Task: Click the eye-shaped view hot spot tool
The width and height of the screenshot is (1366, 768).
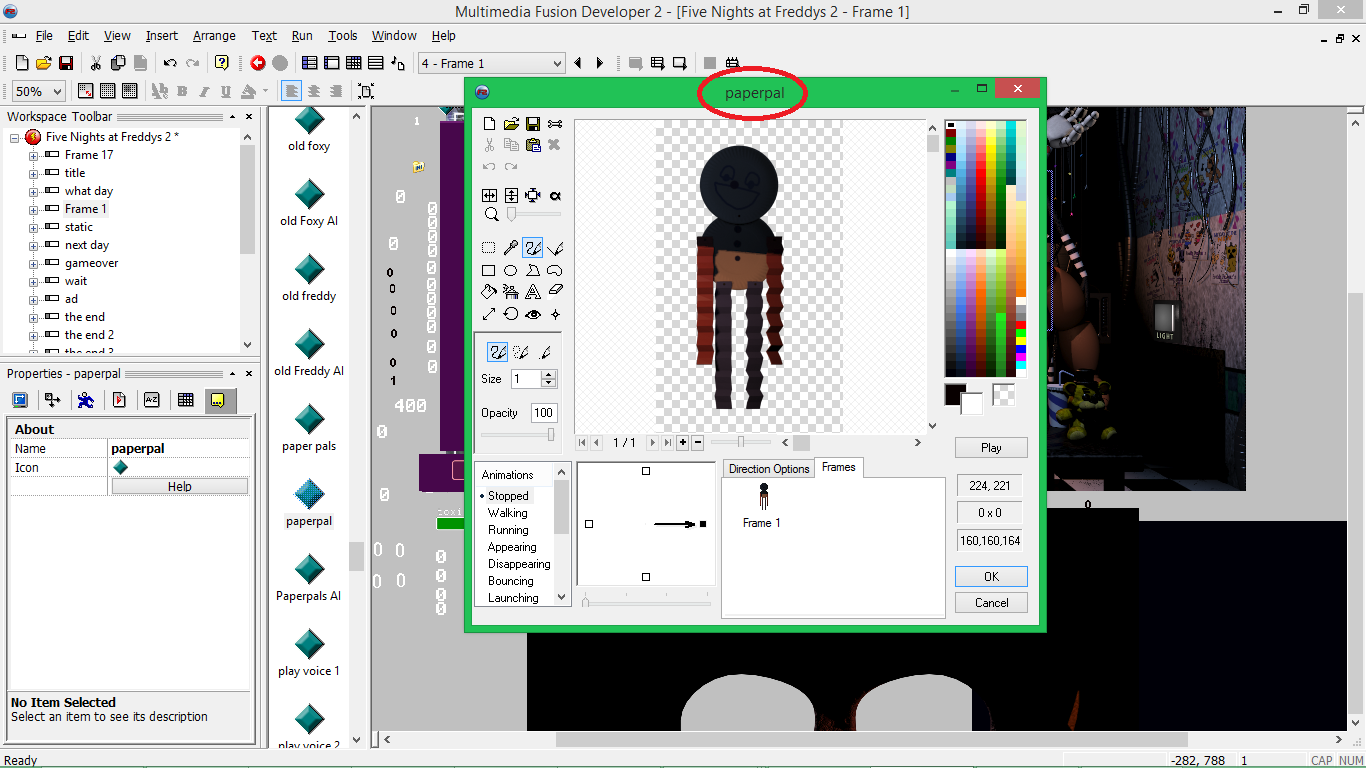Action: pos(533,314)
